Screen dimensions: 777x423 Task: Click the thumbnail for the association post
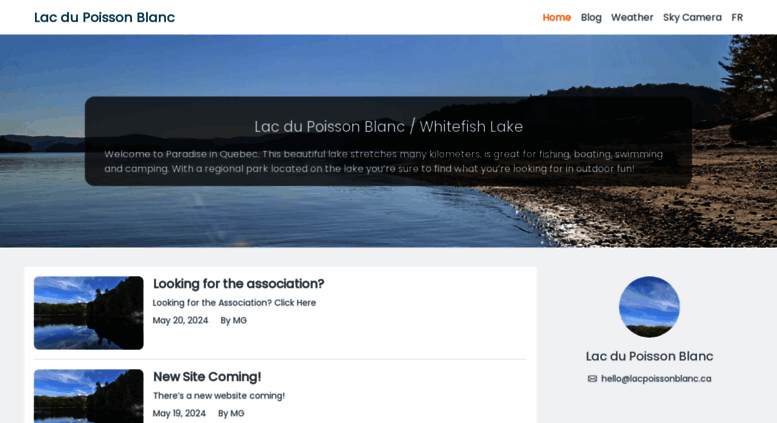tap(89, 313)
